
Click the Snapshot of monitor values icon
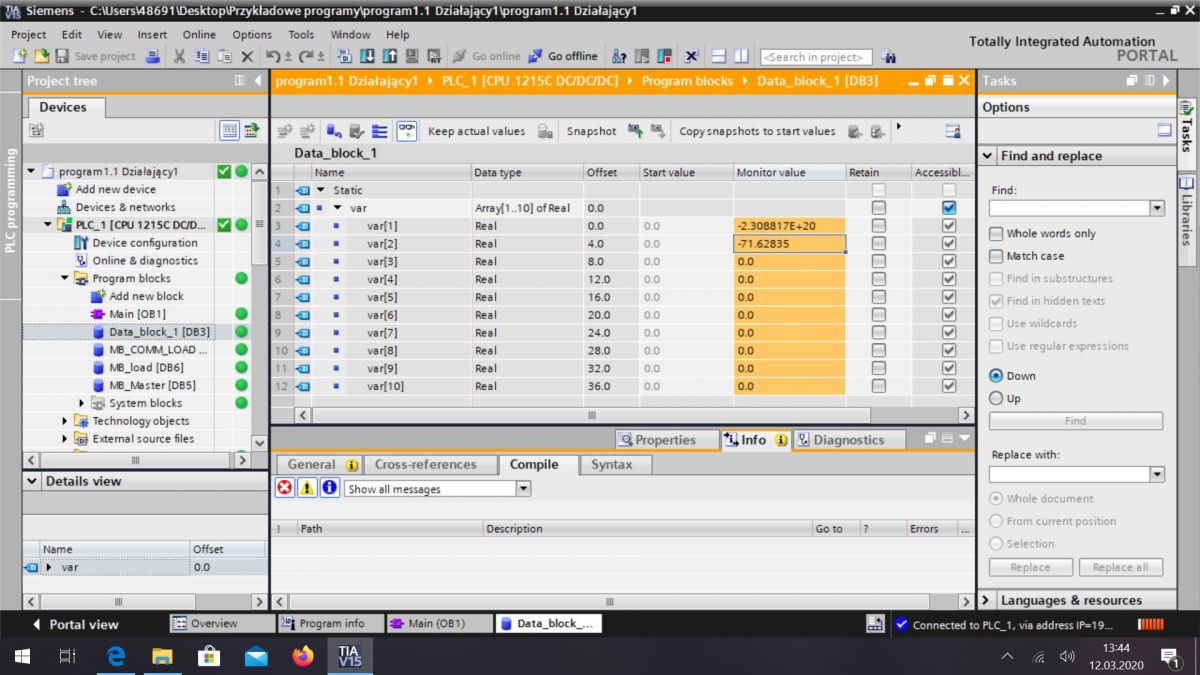tap(636, 131)
